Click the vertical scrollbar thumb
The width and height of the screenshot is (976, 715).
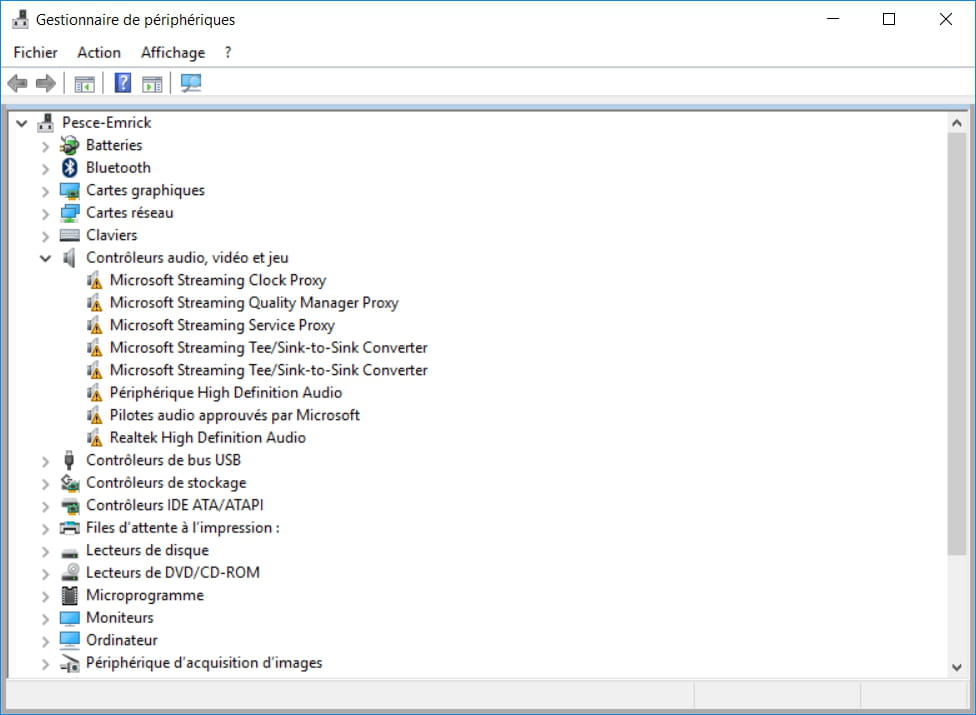(957, 343)
